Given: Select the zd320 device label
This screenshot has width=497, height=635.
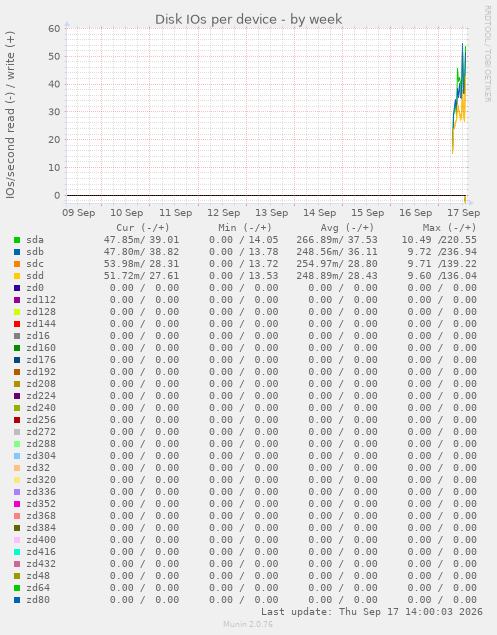Looking at the screenshot, I should point(41,480).
